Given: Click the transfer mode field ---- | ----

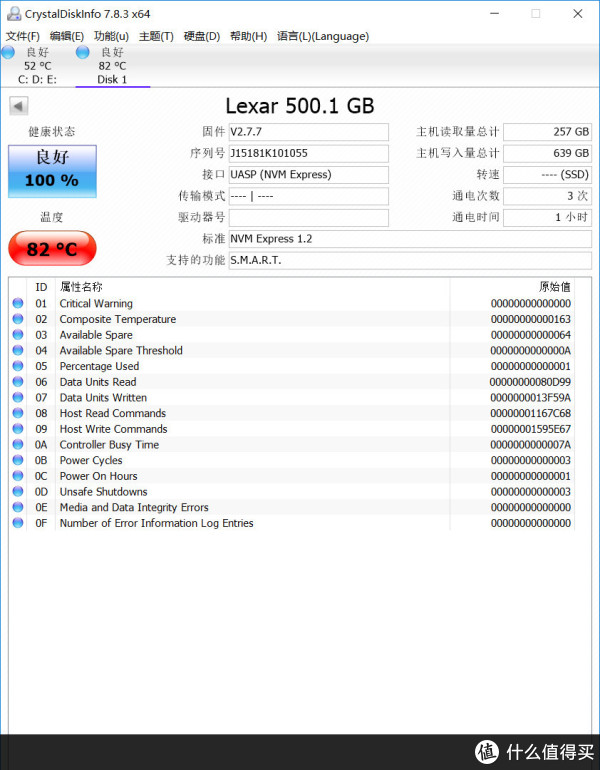Looking at the screenshot, I should click(309, 196).
